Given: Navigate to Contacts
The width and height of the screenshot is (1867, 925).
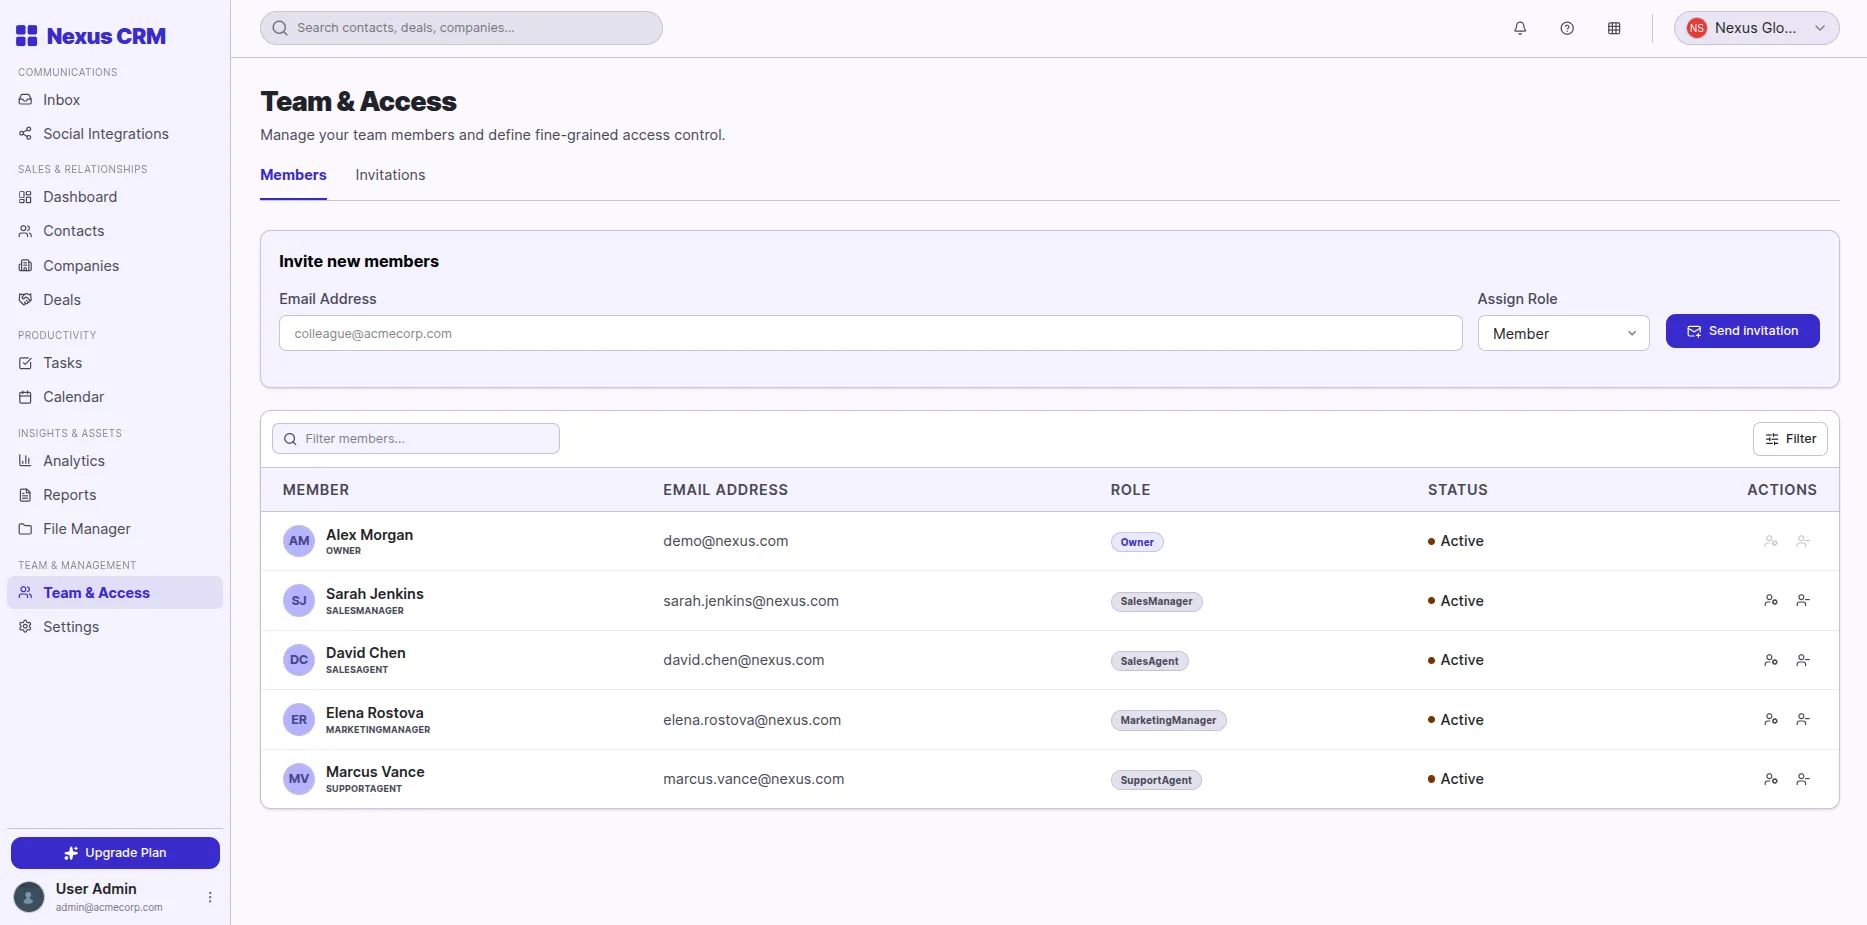Looking at the screenshot, I should 114,231.
